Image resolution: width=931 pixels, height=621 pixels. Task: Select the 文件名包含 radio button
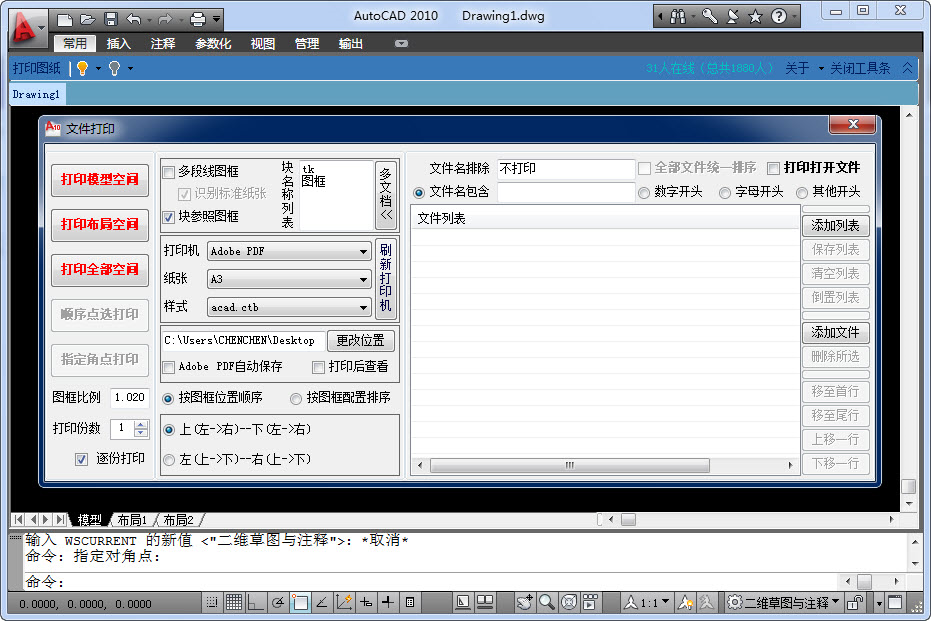[419, 192]
